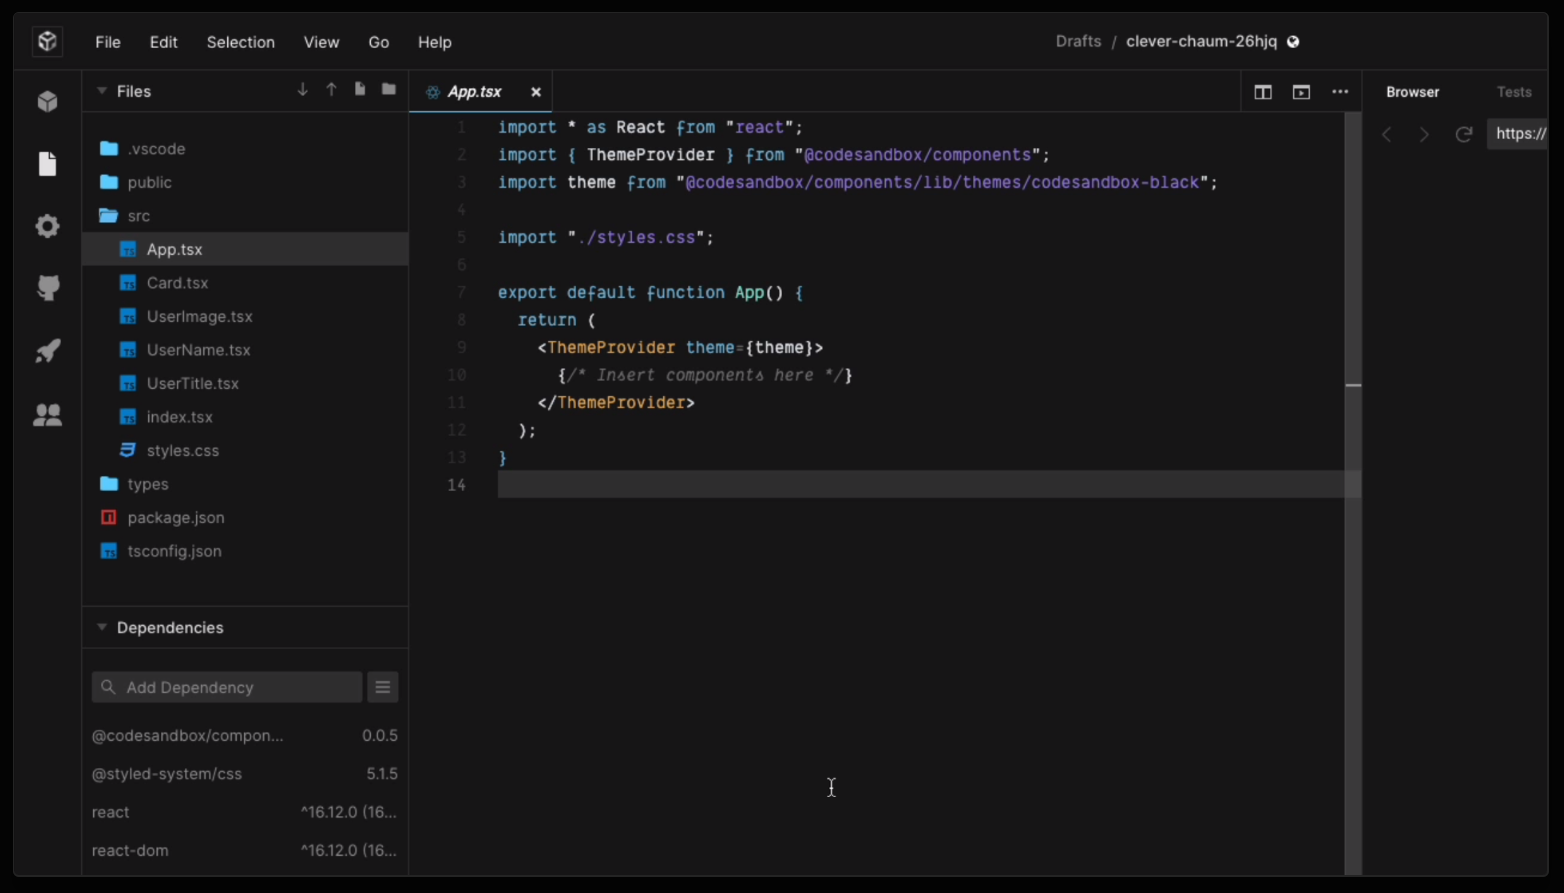Screen dimensions: 1564x893
Task: Click the preview URL address bar
Action: 1517,134
